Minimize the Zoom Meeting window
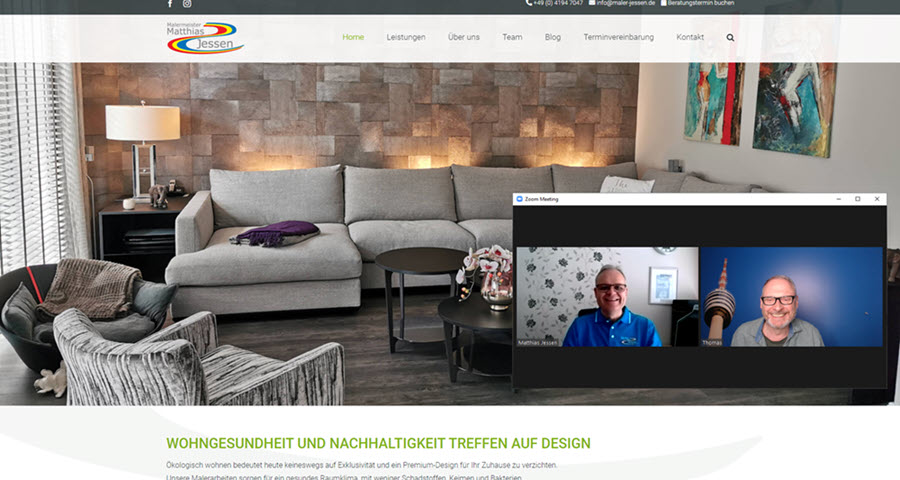The width and height of the screenshot is (900, 480). point(839,199)
